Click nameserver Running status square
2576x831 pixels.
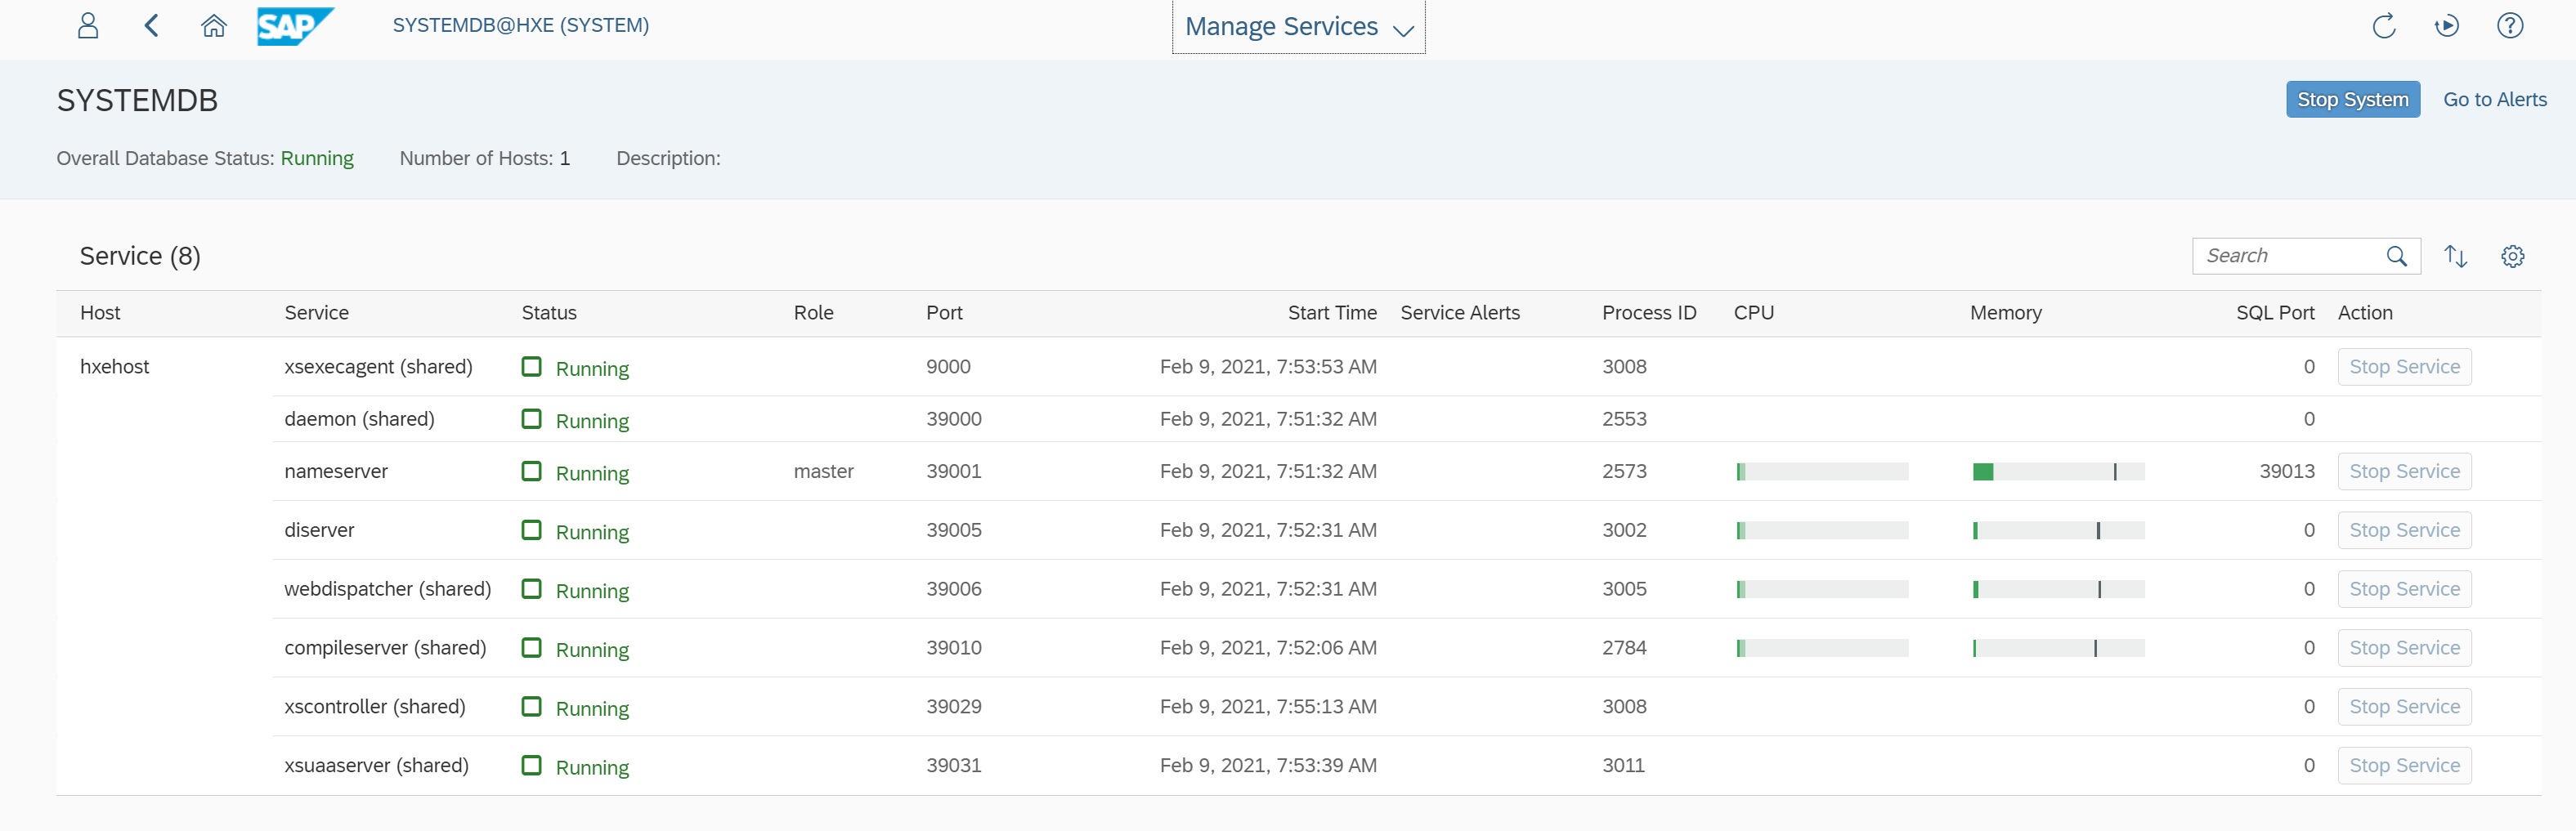[532, 471]
